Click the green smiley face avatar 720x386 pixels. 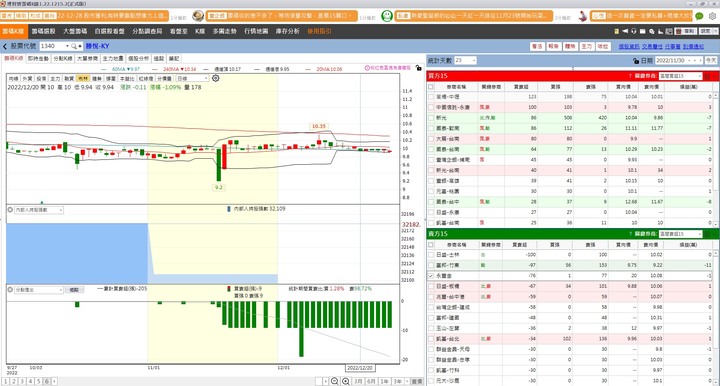(387, 16)
